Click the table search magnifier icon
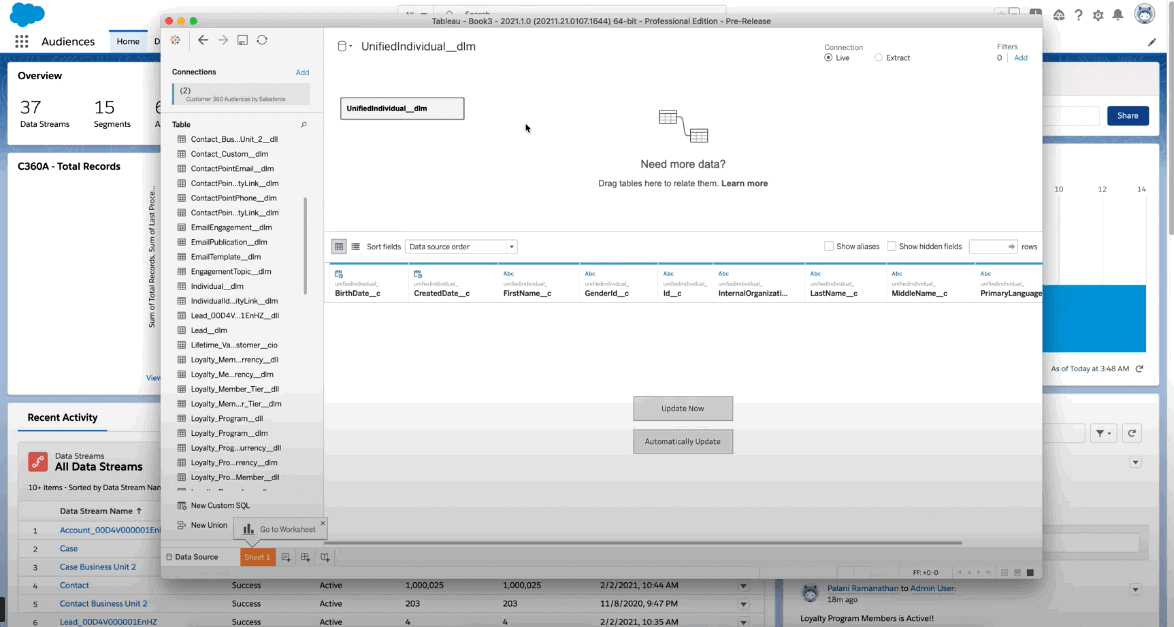This screenshot has height=627, width=1174. pos(303,124)
